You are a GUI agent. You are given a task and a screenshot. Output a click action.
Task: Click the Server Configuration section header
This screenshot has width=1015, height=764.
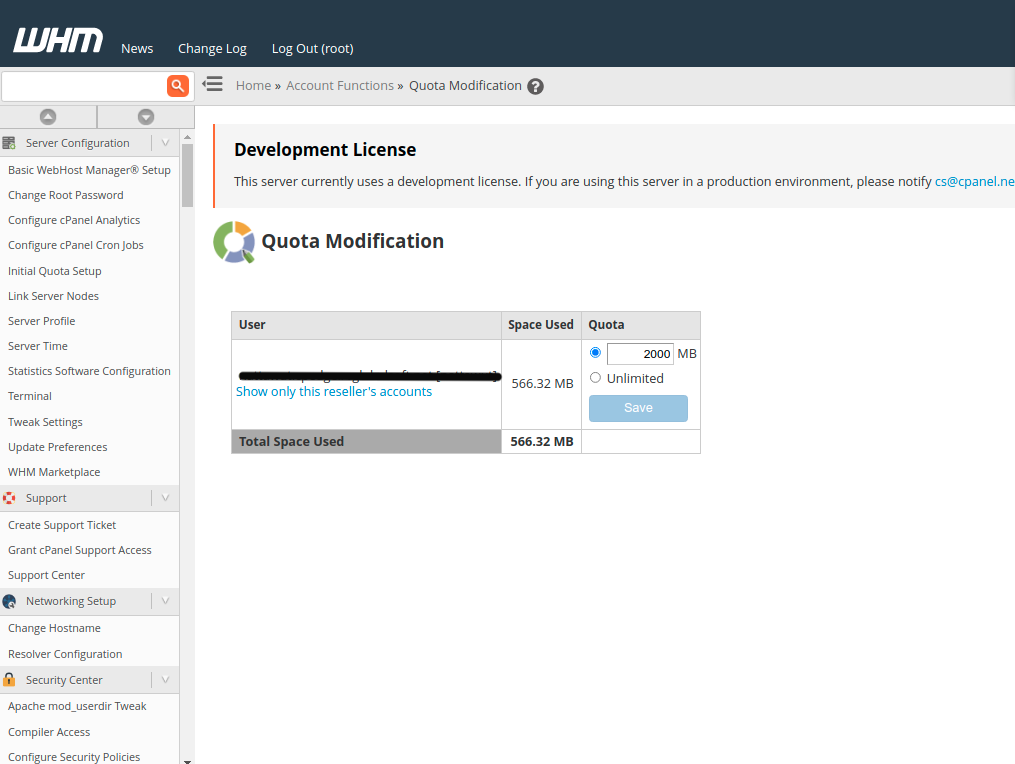(x=77, y=143)
